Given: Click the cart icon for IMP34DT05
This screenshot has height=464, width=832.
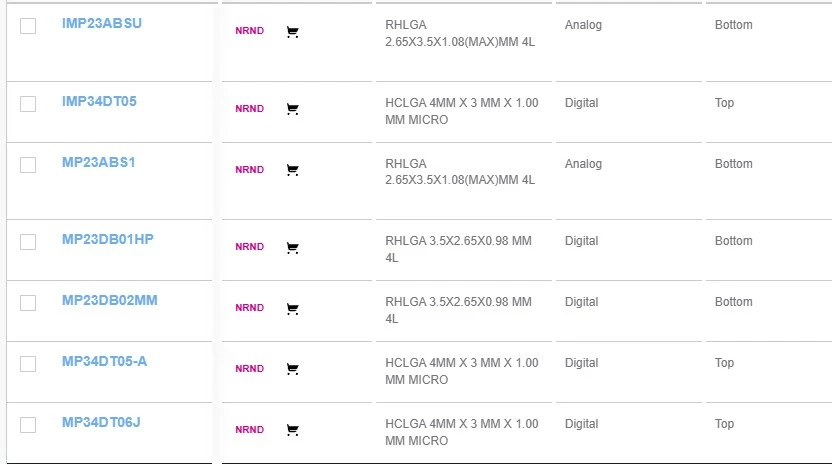Looking at the screenshot, I should tap(292, 109).
